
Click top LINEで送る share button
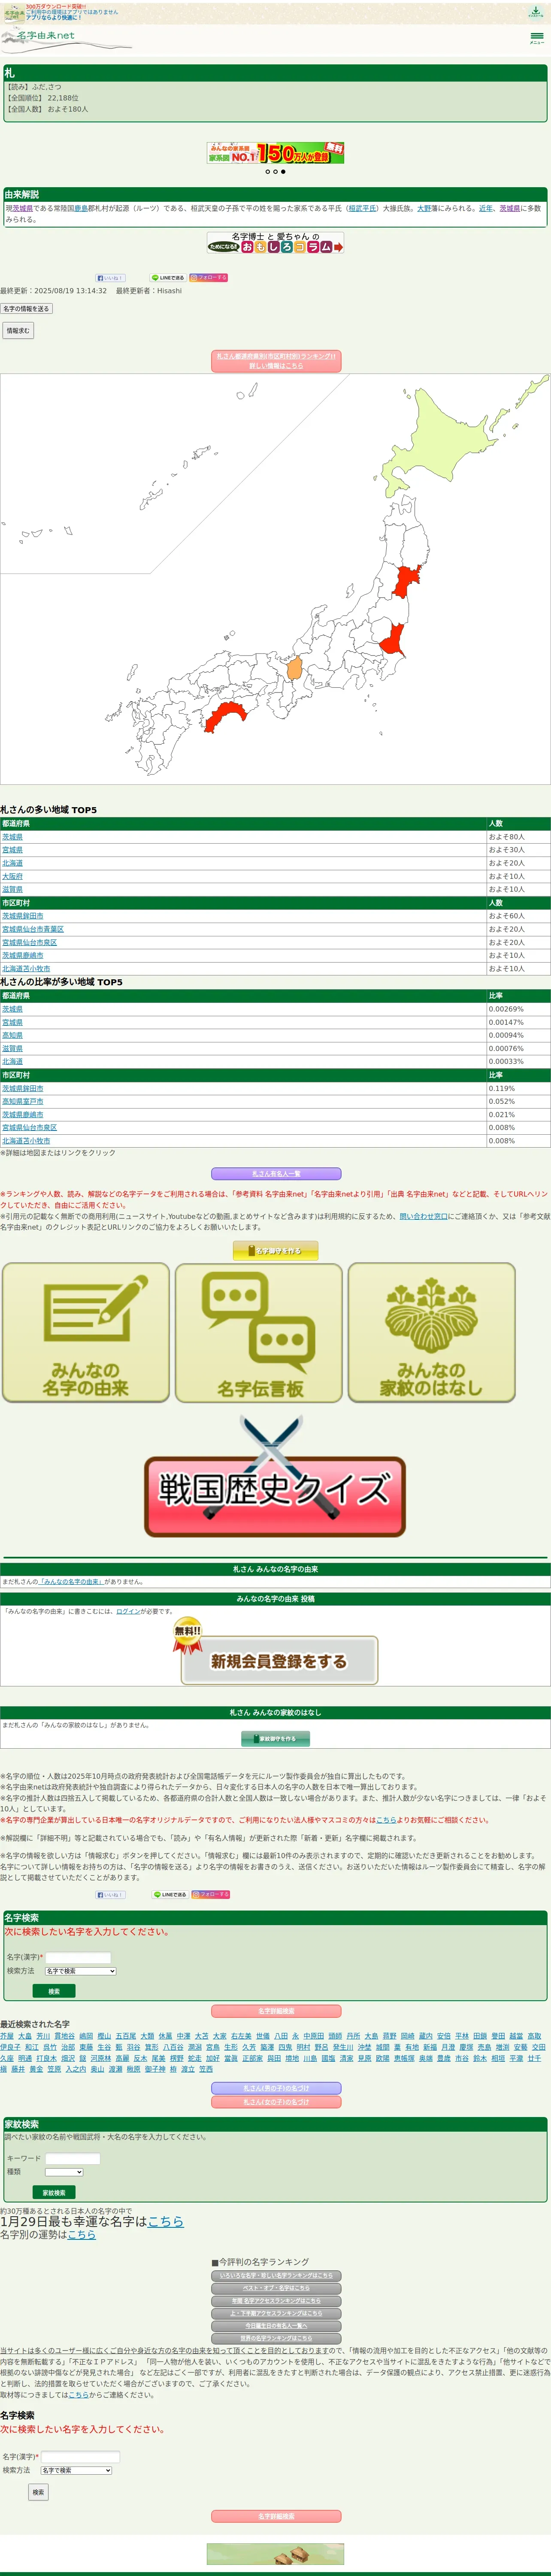[168, 278]
